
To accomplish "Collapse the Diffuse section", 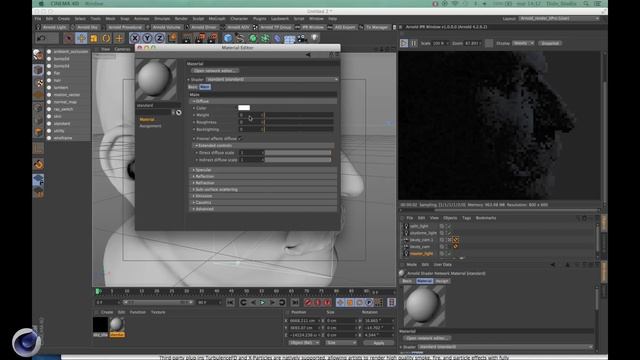I will (263, 101).
